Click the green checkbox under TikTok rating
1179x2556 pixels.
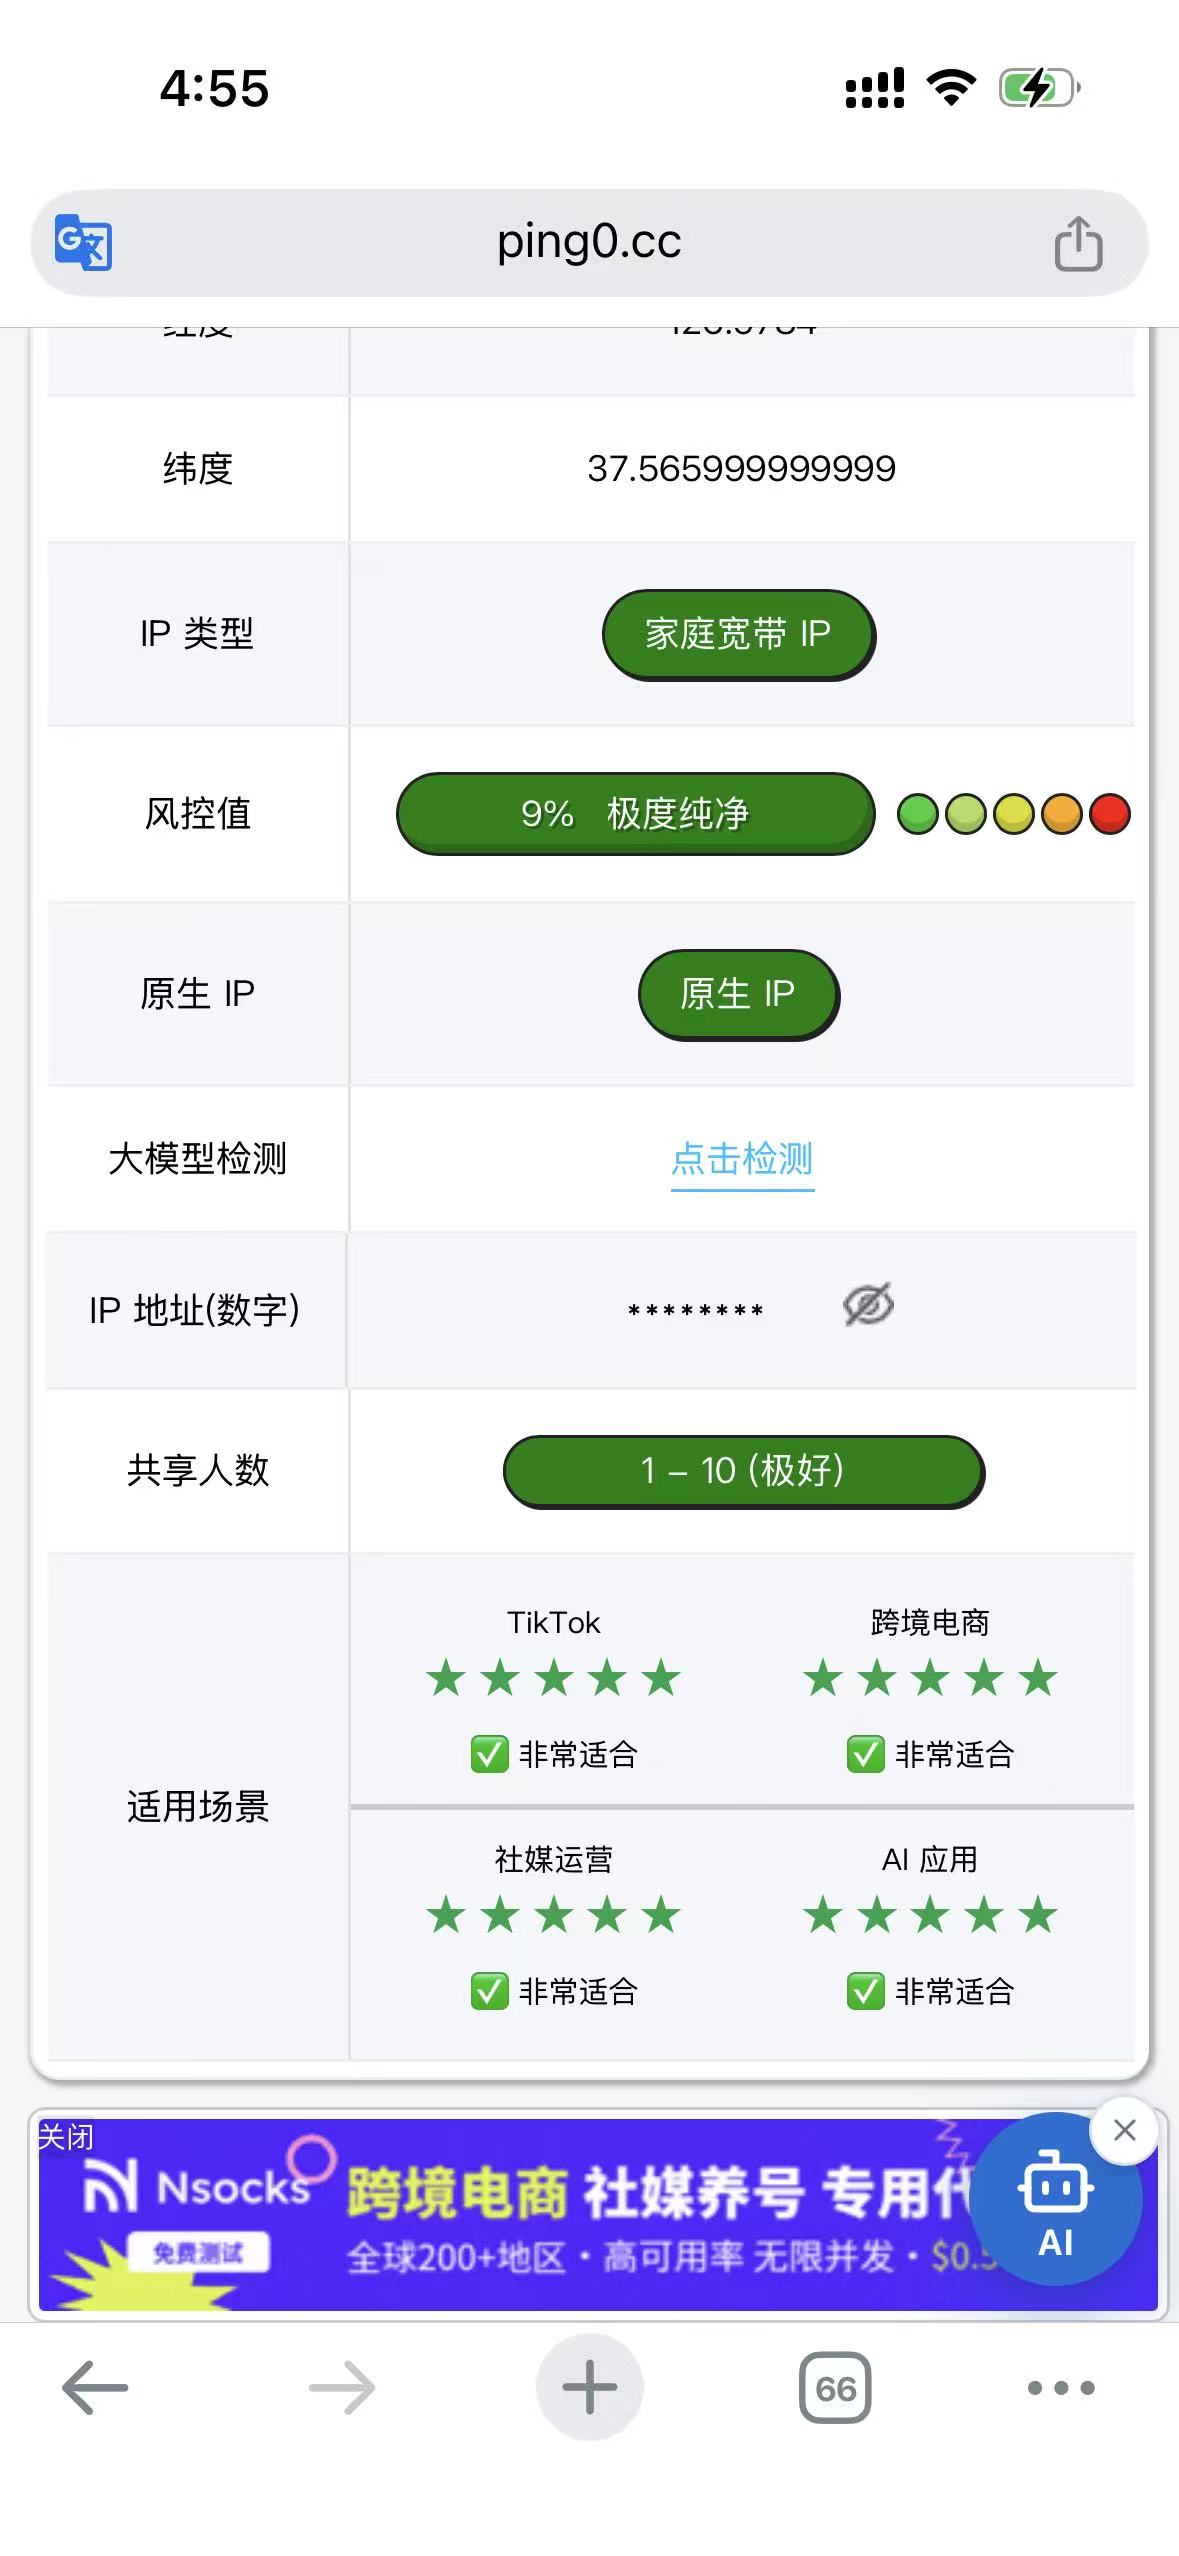click(489, 1754)
